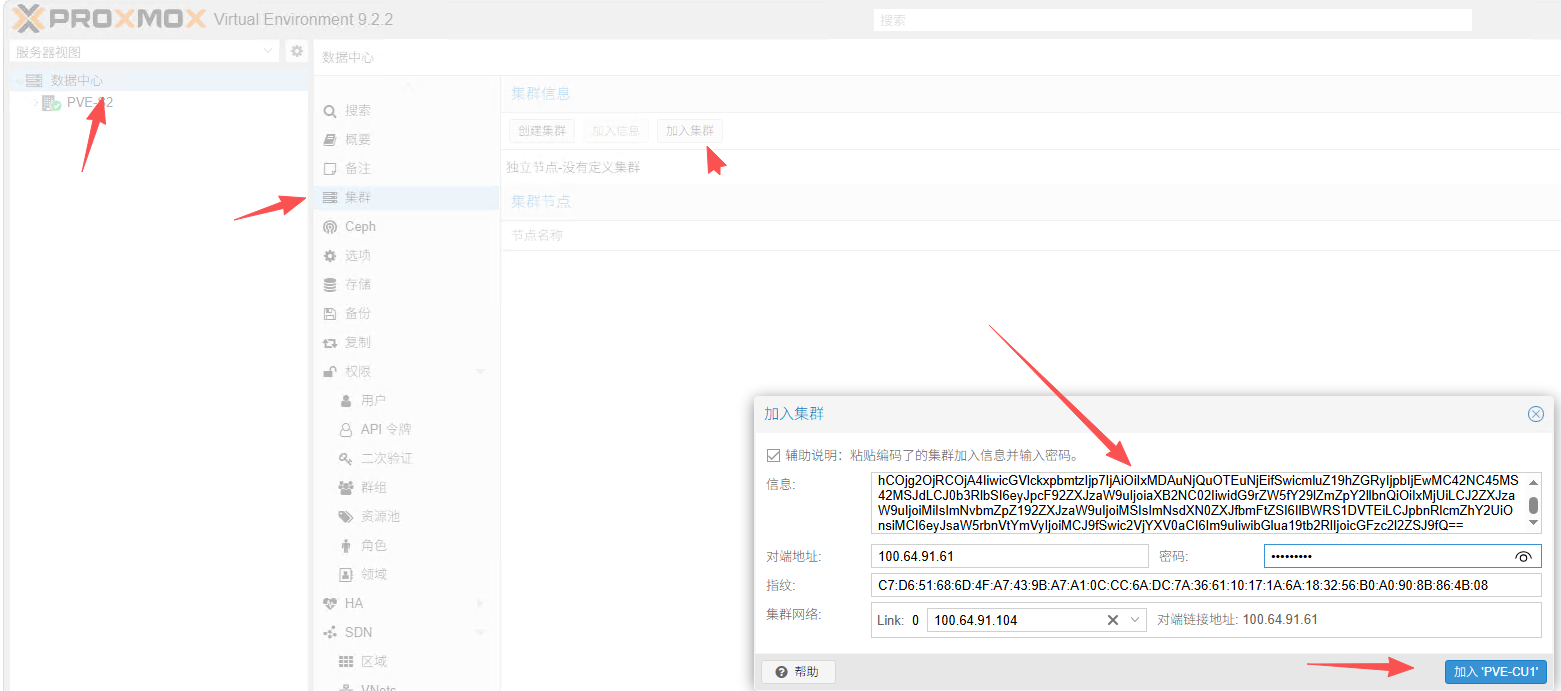The width and height of the screenshot is (1561, 691).
Task: Click the Proxmox logo
Action: point(109,18)
